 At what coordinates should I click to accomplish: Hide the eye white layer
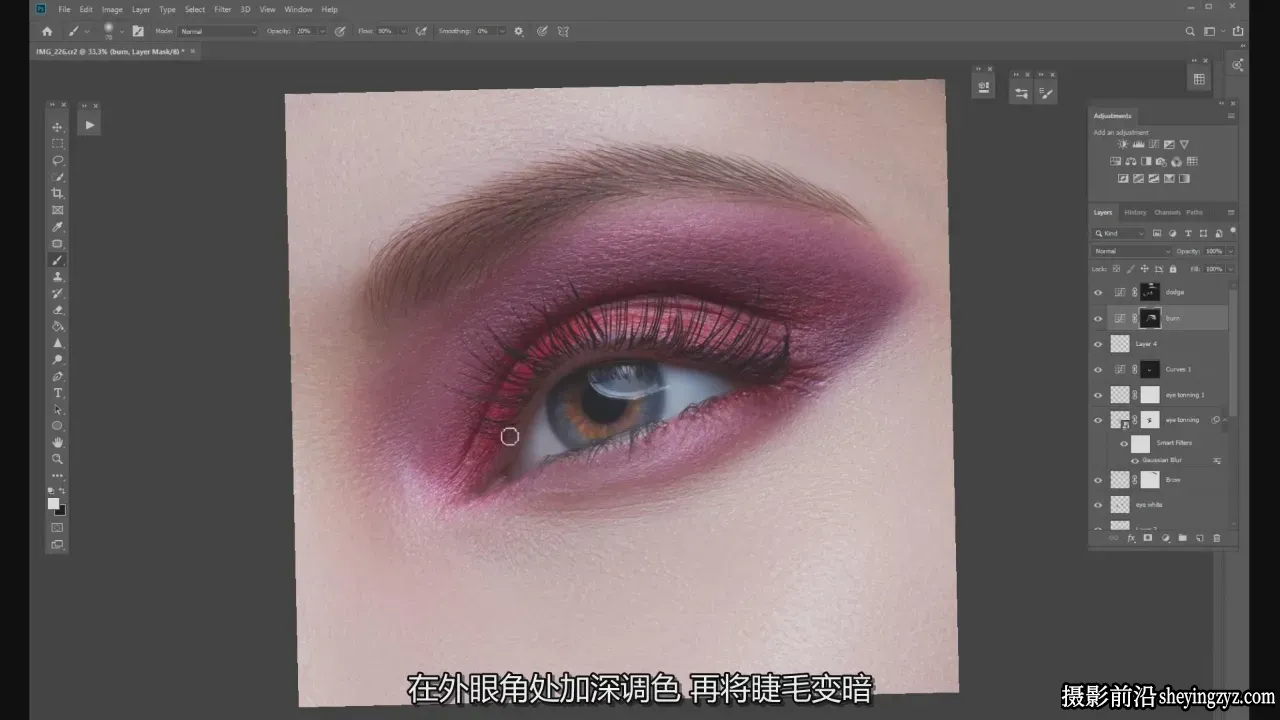point(1098,505)
